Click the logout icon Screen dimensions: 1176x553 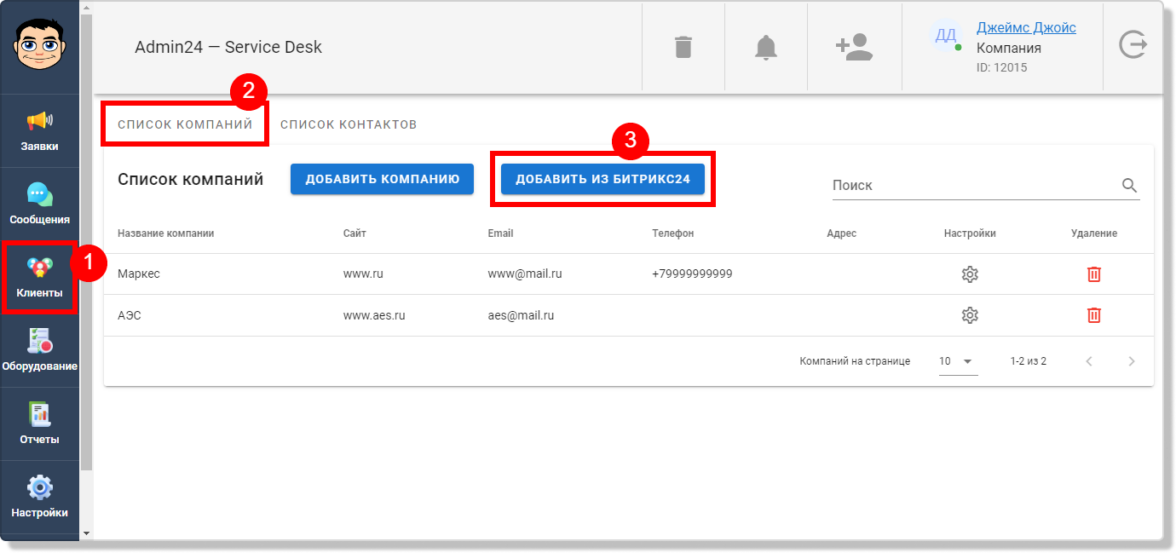pos(1133,45)
